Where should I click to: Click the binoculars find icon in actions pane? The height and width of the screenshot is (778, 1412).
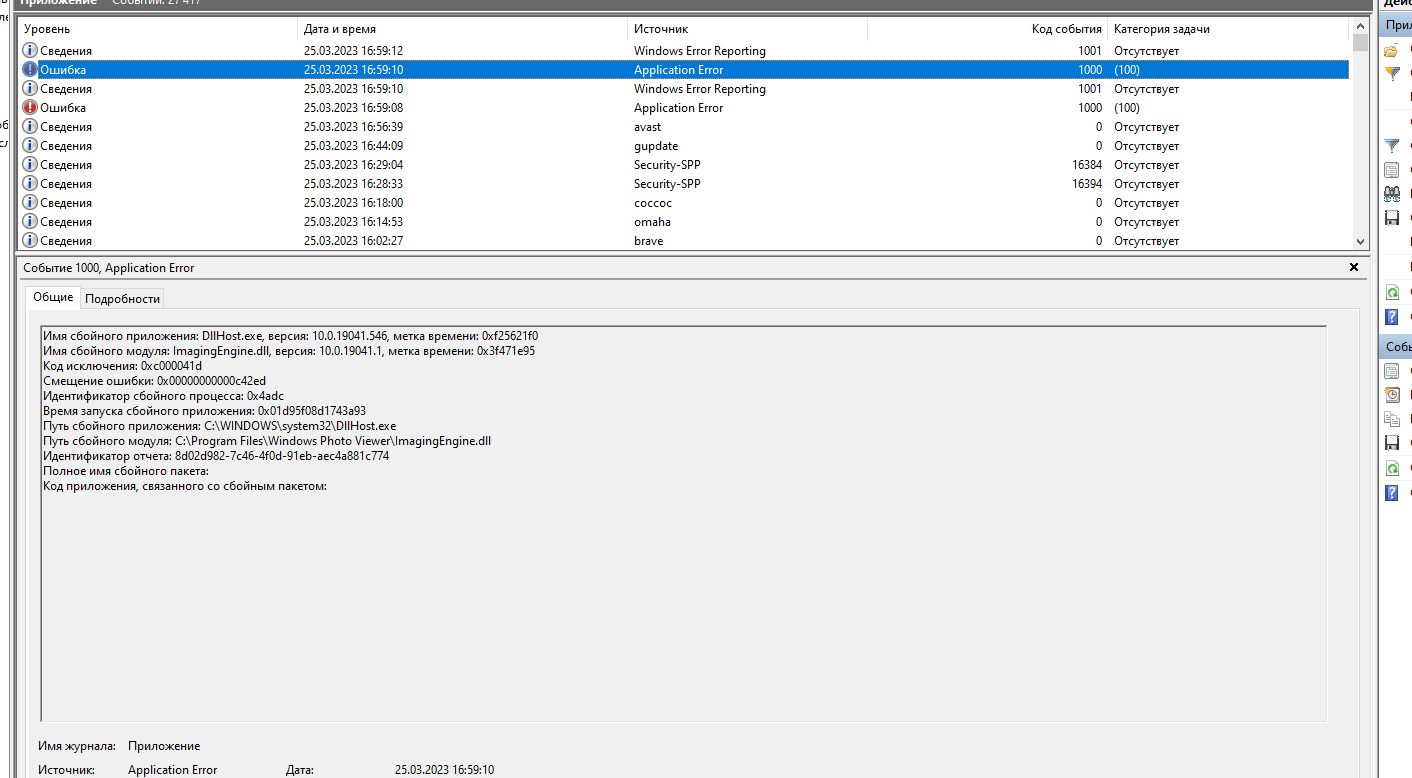[1391, 194]
